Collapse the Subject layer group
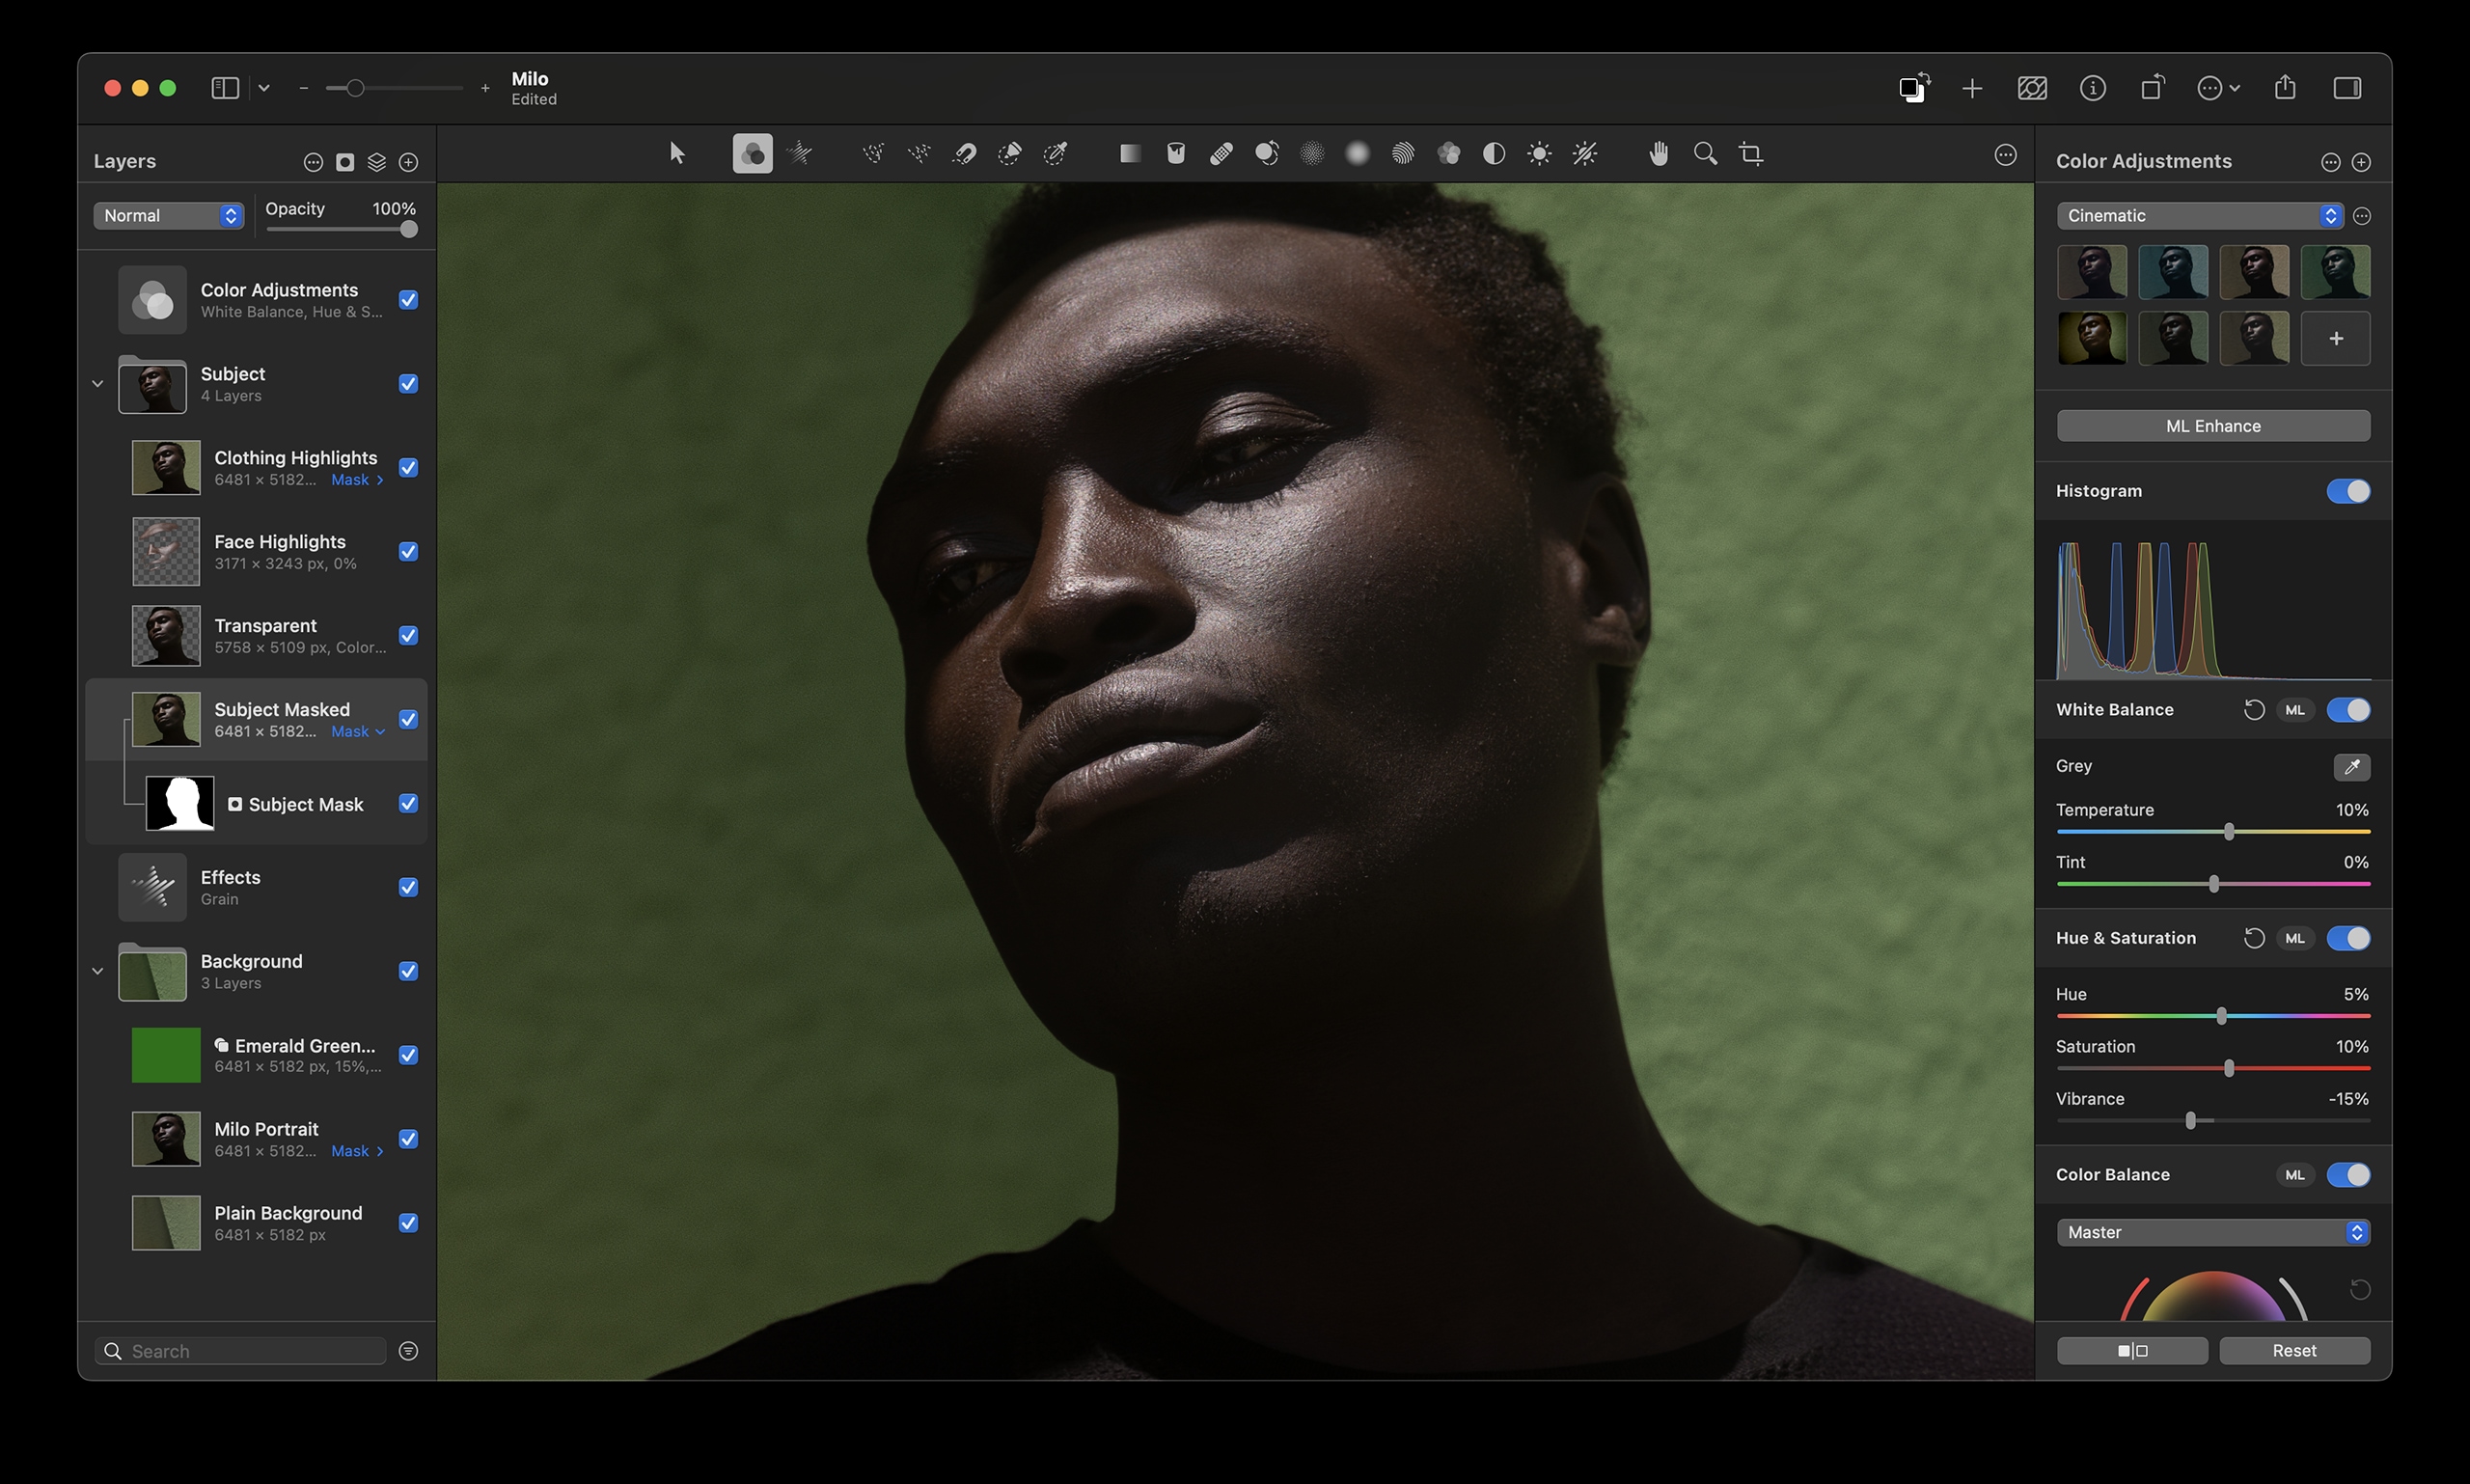Screen dimensions: 2470x1484 97,383
